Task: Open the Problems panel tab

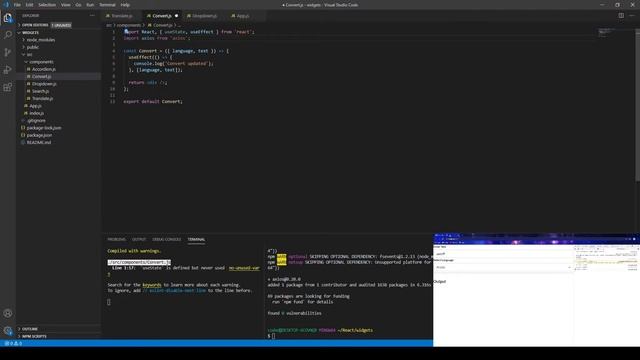Action: (x=116, y=240)
